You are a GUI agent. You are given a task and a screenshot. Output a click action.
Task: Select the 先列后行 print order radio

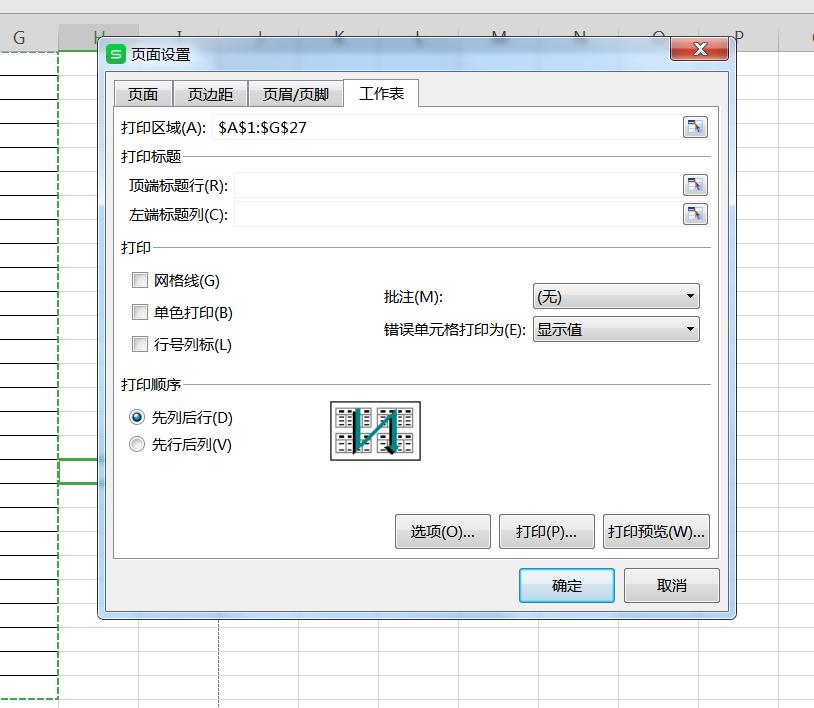136,418
